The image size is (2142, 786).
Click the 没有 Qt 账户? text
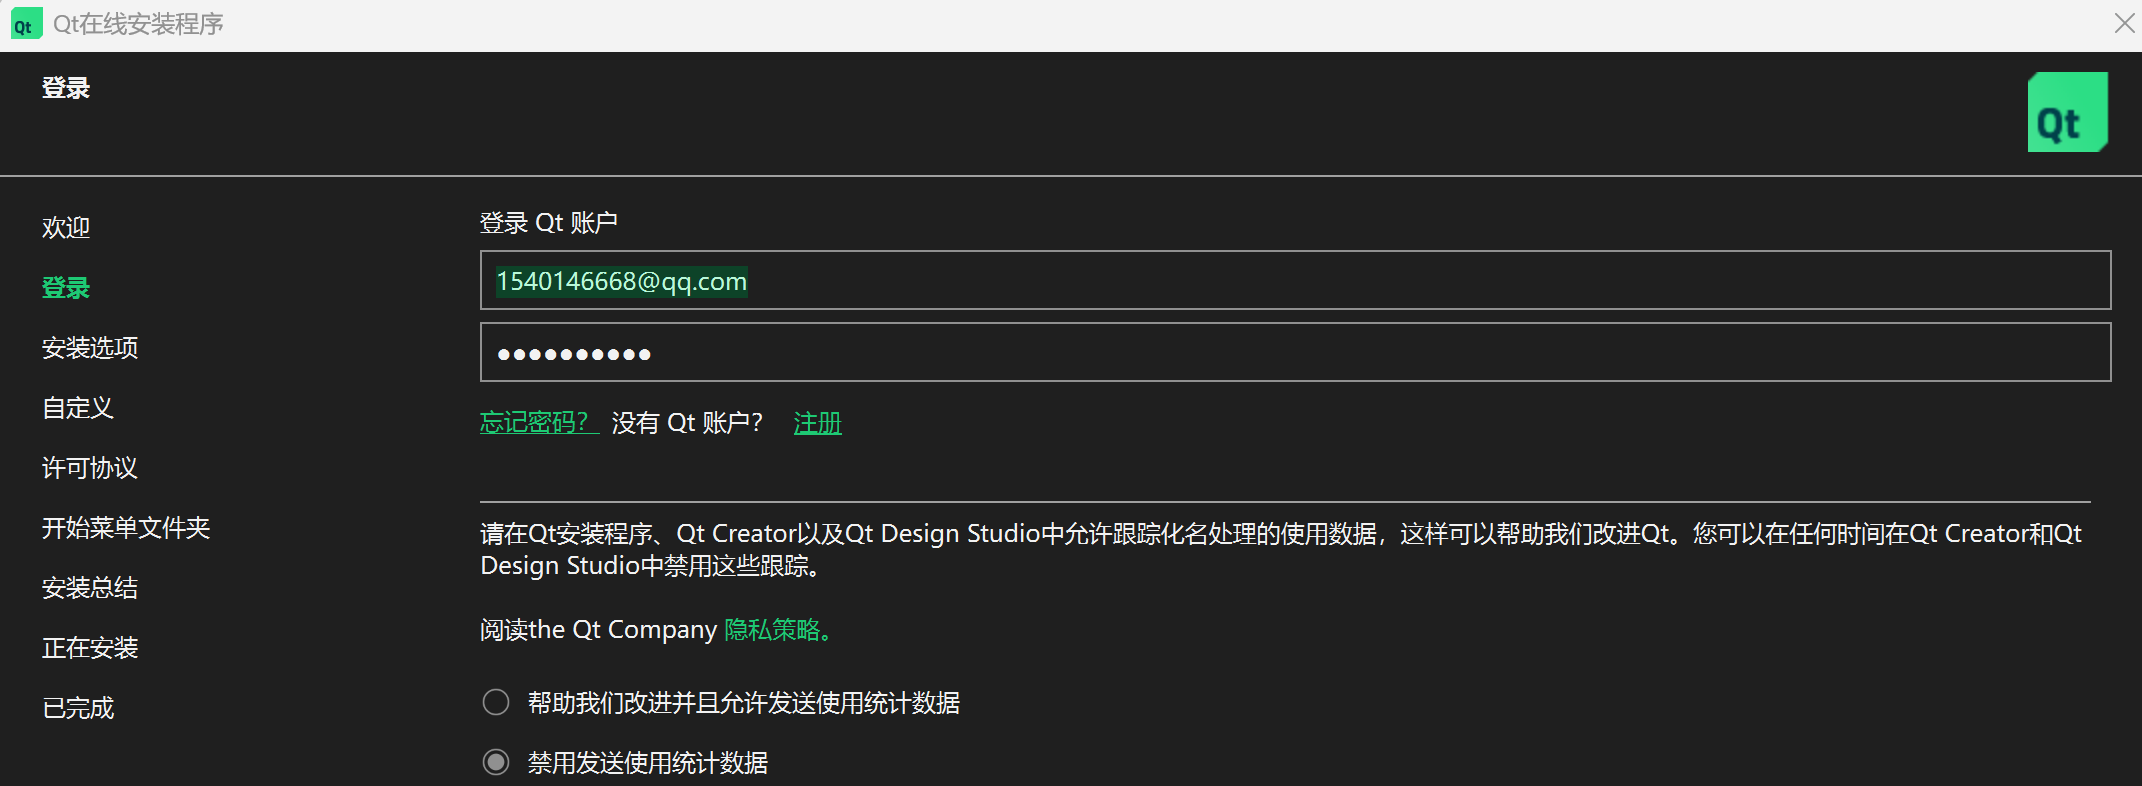[687, 423]
